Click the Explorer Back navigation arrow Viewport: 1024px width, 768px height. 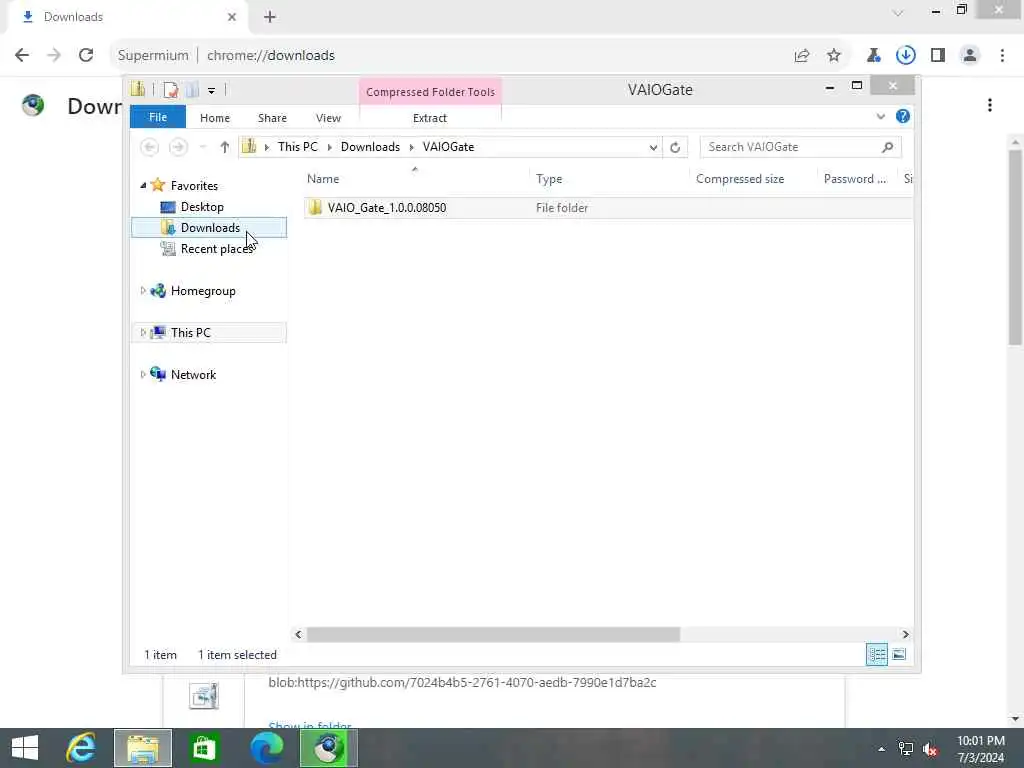tap(150, 147)
